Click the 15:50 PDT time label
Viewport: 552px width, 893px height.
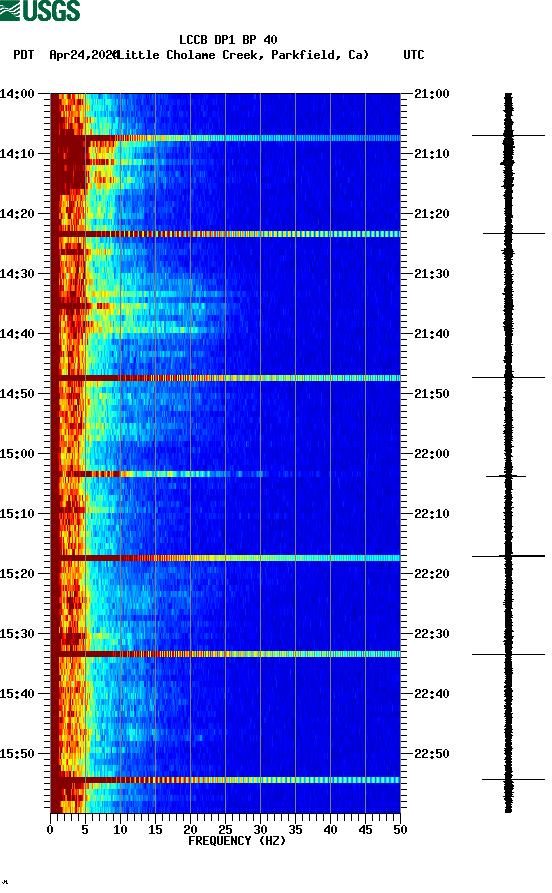(17, 753)
